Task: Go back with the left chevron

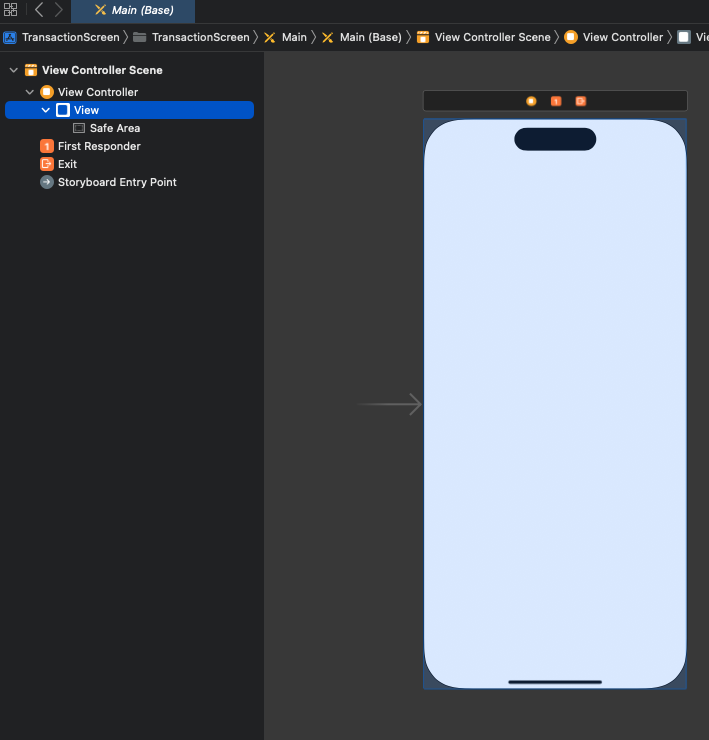Action: tap(39, 9)
